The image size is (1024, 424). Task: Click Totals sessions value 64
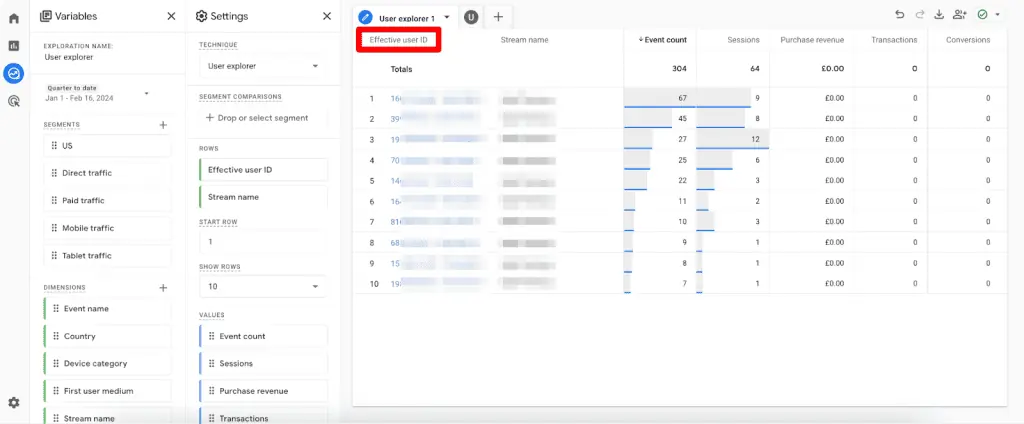click(756, 69)
